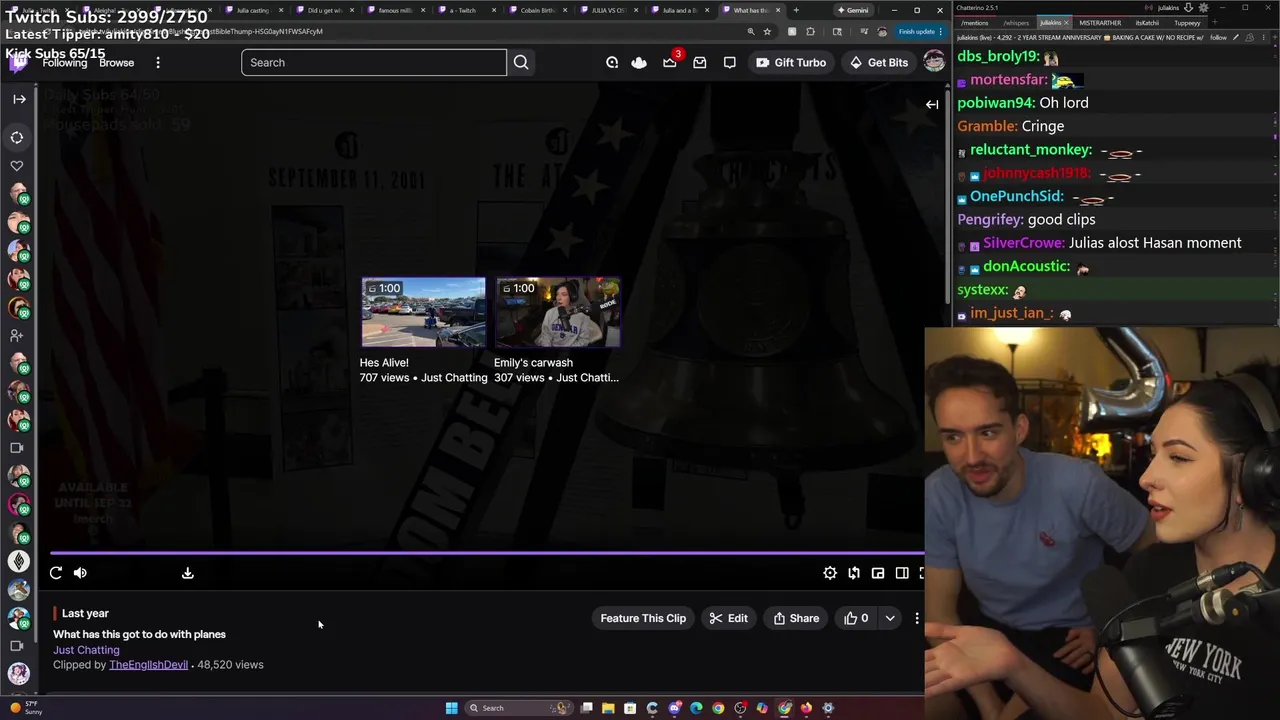Like the clip with the thumbs-up button
1280x720 pixels.
click(x=857, y=618)
